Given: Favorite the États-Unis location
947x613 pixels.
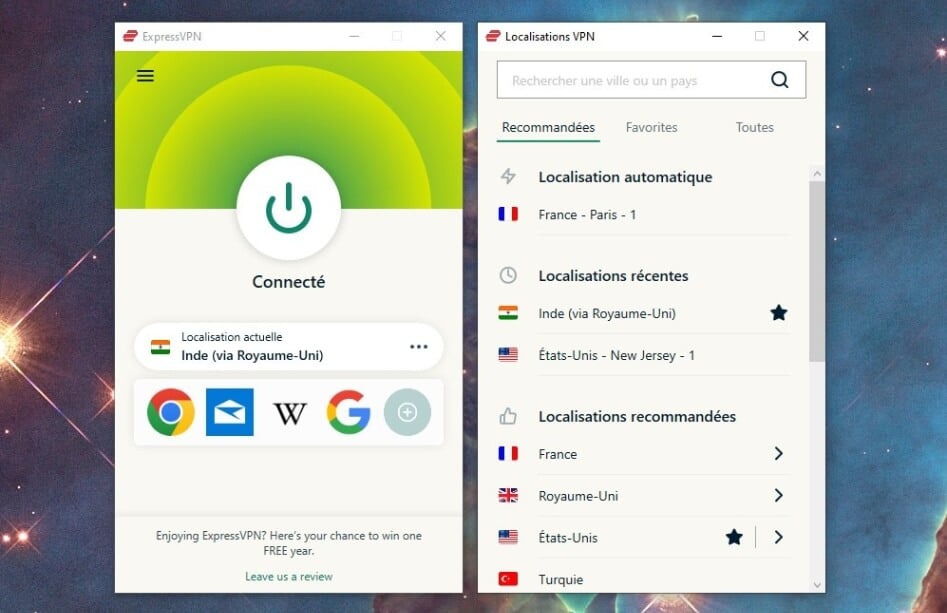Looking at the screenshot, I should pos(734,537).
